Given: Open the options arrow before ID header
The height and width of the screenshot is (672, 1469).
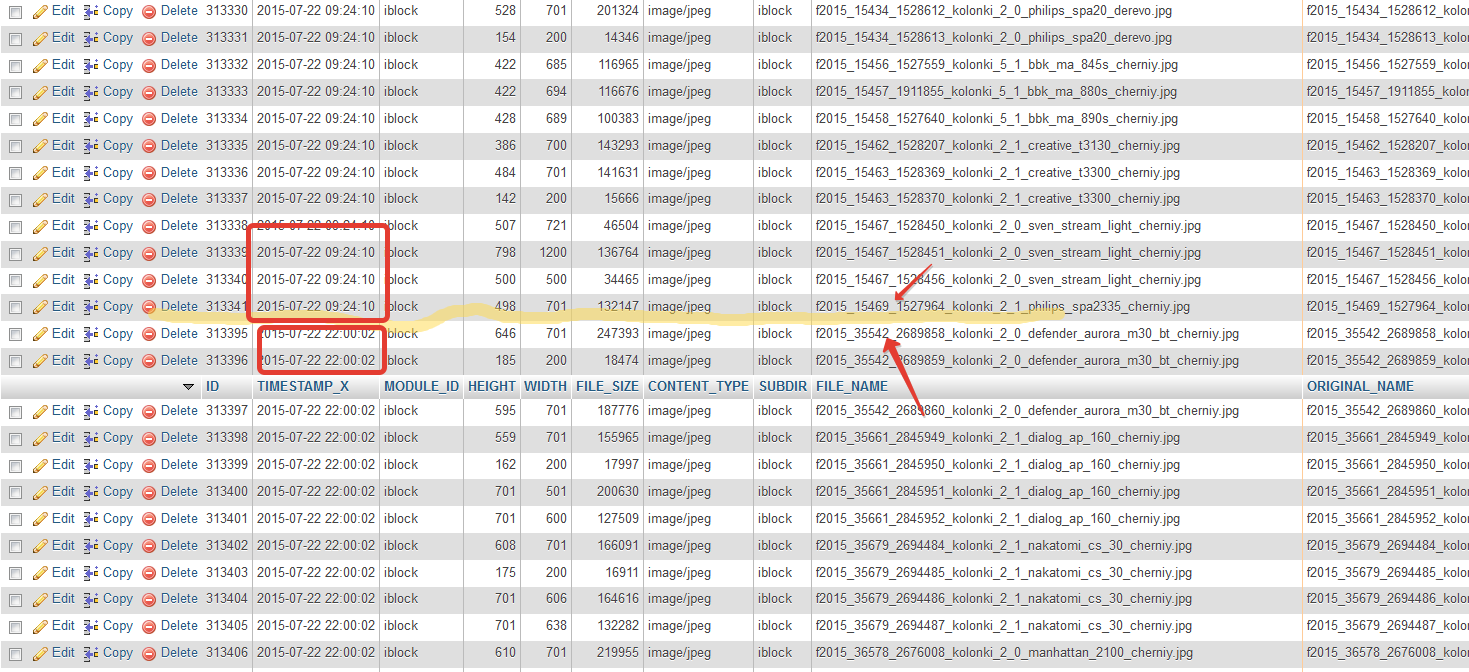Looking at the screenshot, I should (188, 386).
